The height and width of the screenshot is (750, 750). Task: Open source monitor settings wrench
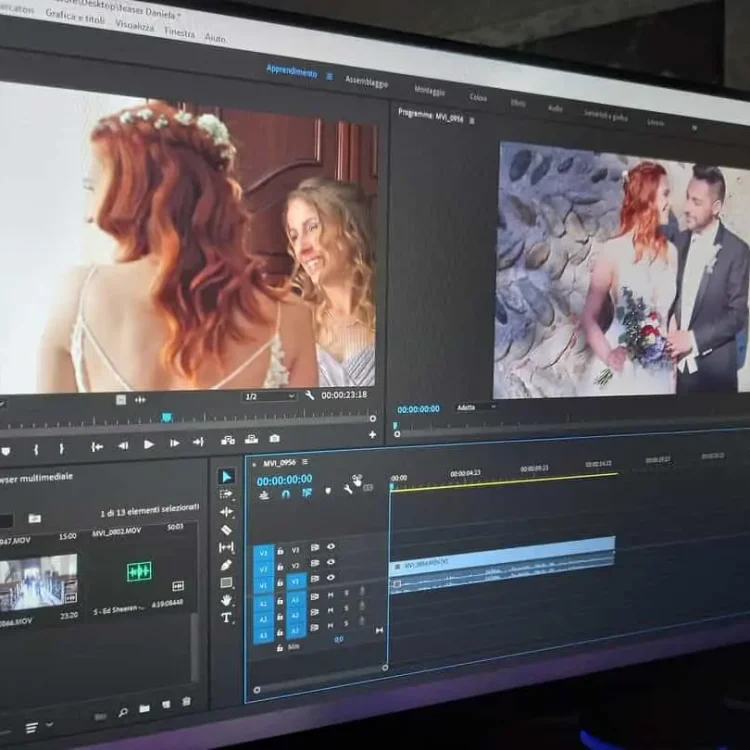309,395
